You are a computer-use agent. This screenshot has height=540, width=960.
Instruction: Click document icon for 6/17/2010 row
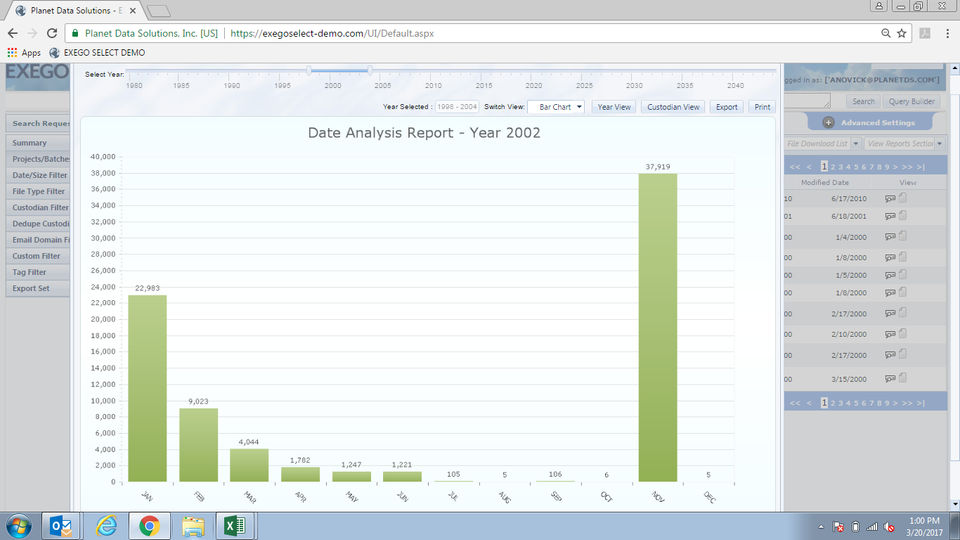[903, 197]
